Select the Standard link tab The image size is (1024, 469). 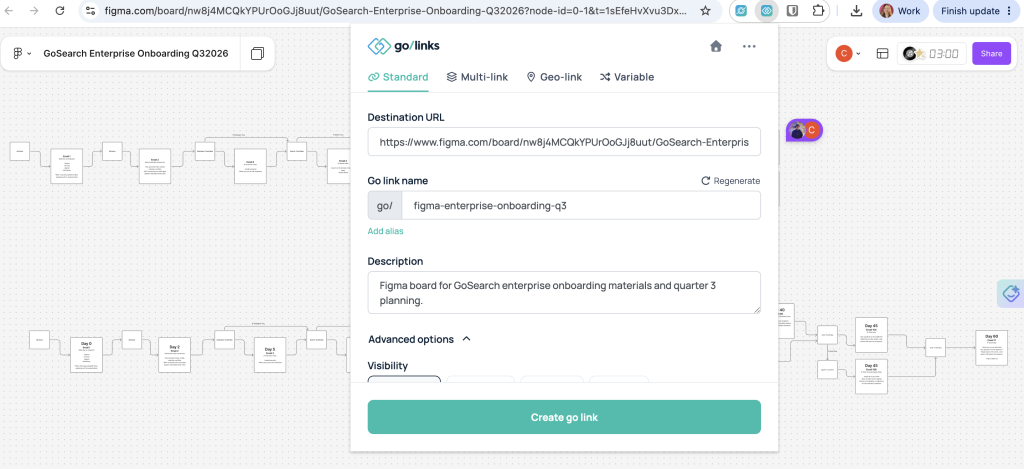pos(398,77)
